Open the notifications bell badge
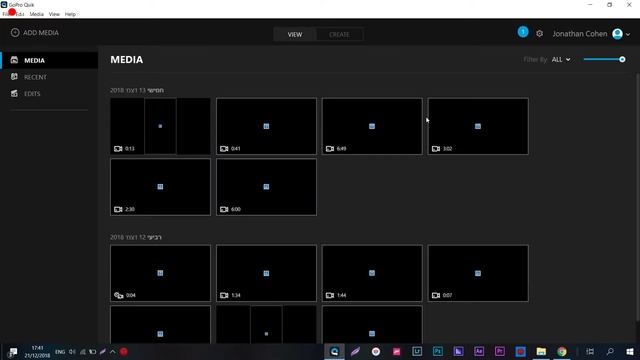Screen dimensions: 640x360 (523, 32)
